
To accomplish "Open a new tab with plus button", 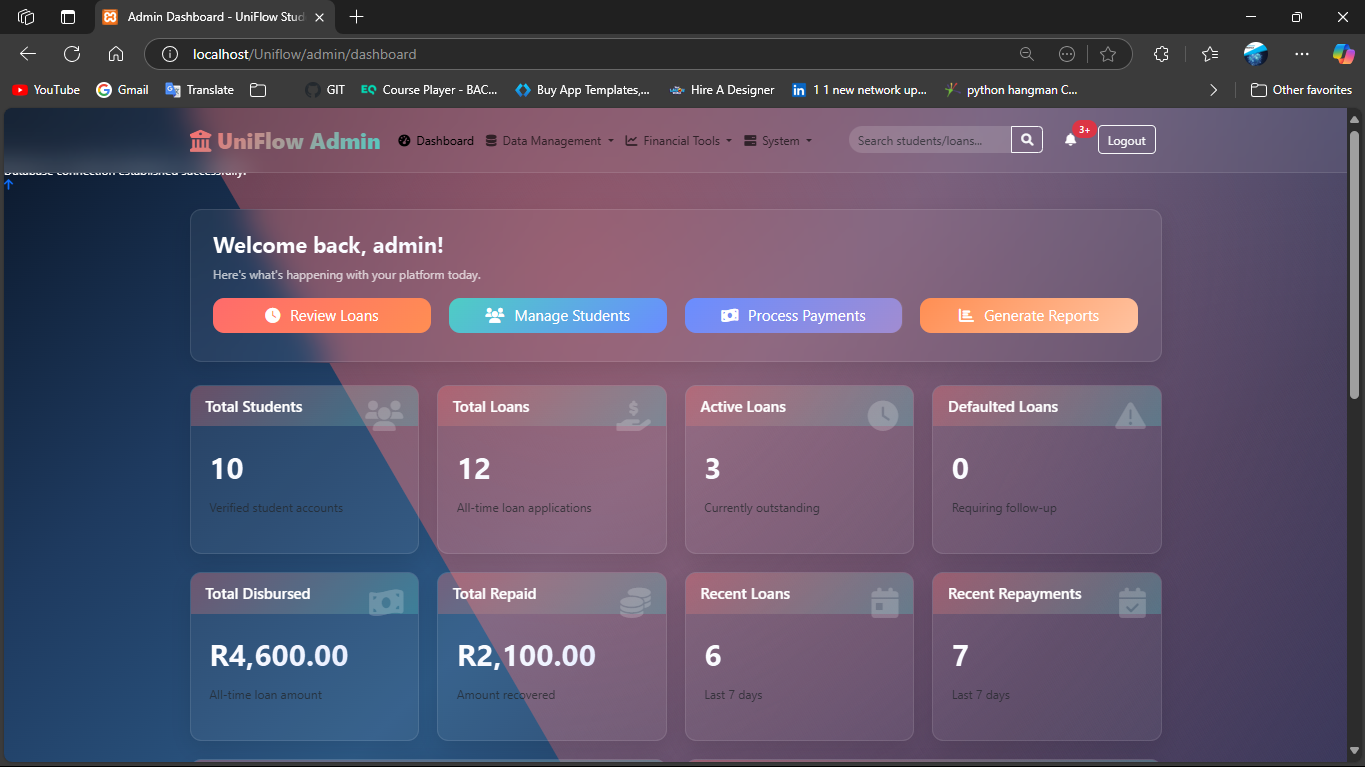I will tap(356, 17).
